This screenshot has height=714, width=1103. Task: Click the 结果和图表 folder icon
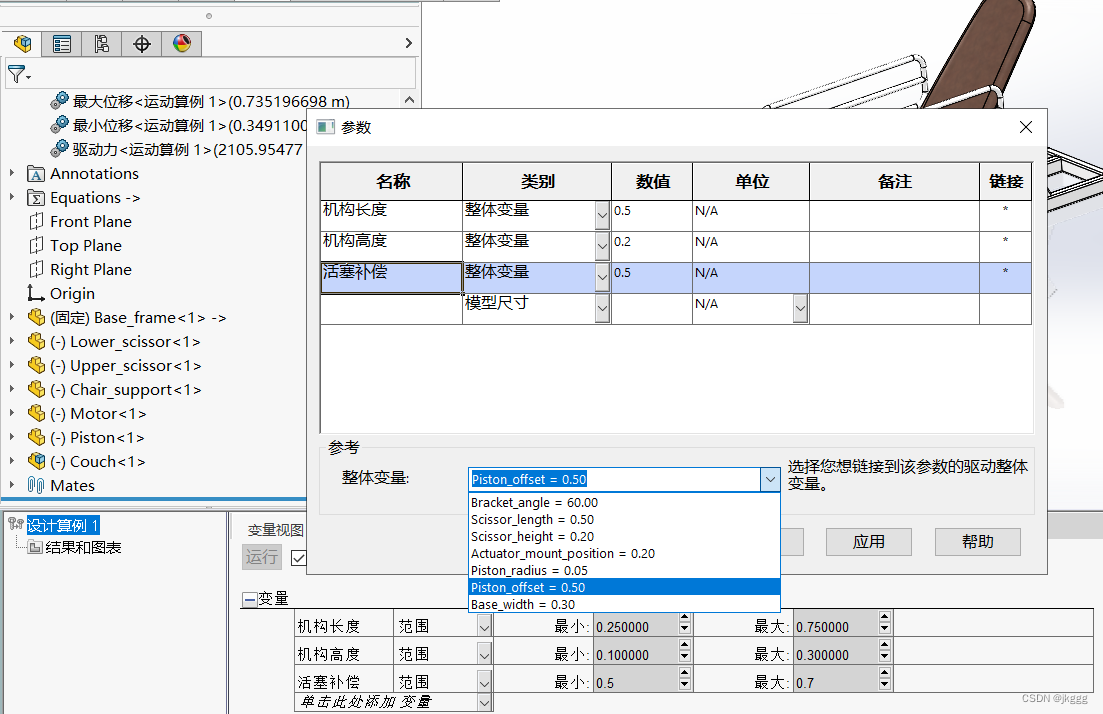(34, 547)
